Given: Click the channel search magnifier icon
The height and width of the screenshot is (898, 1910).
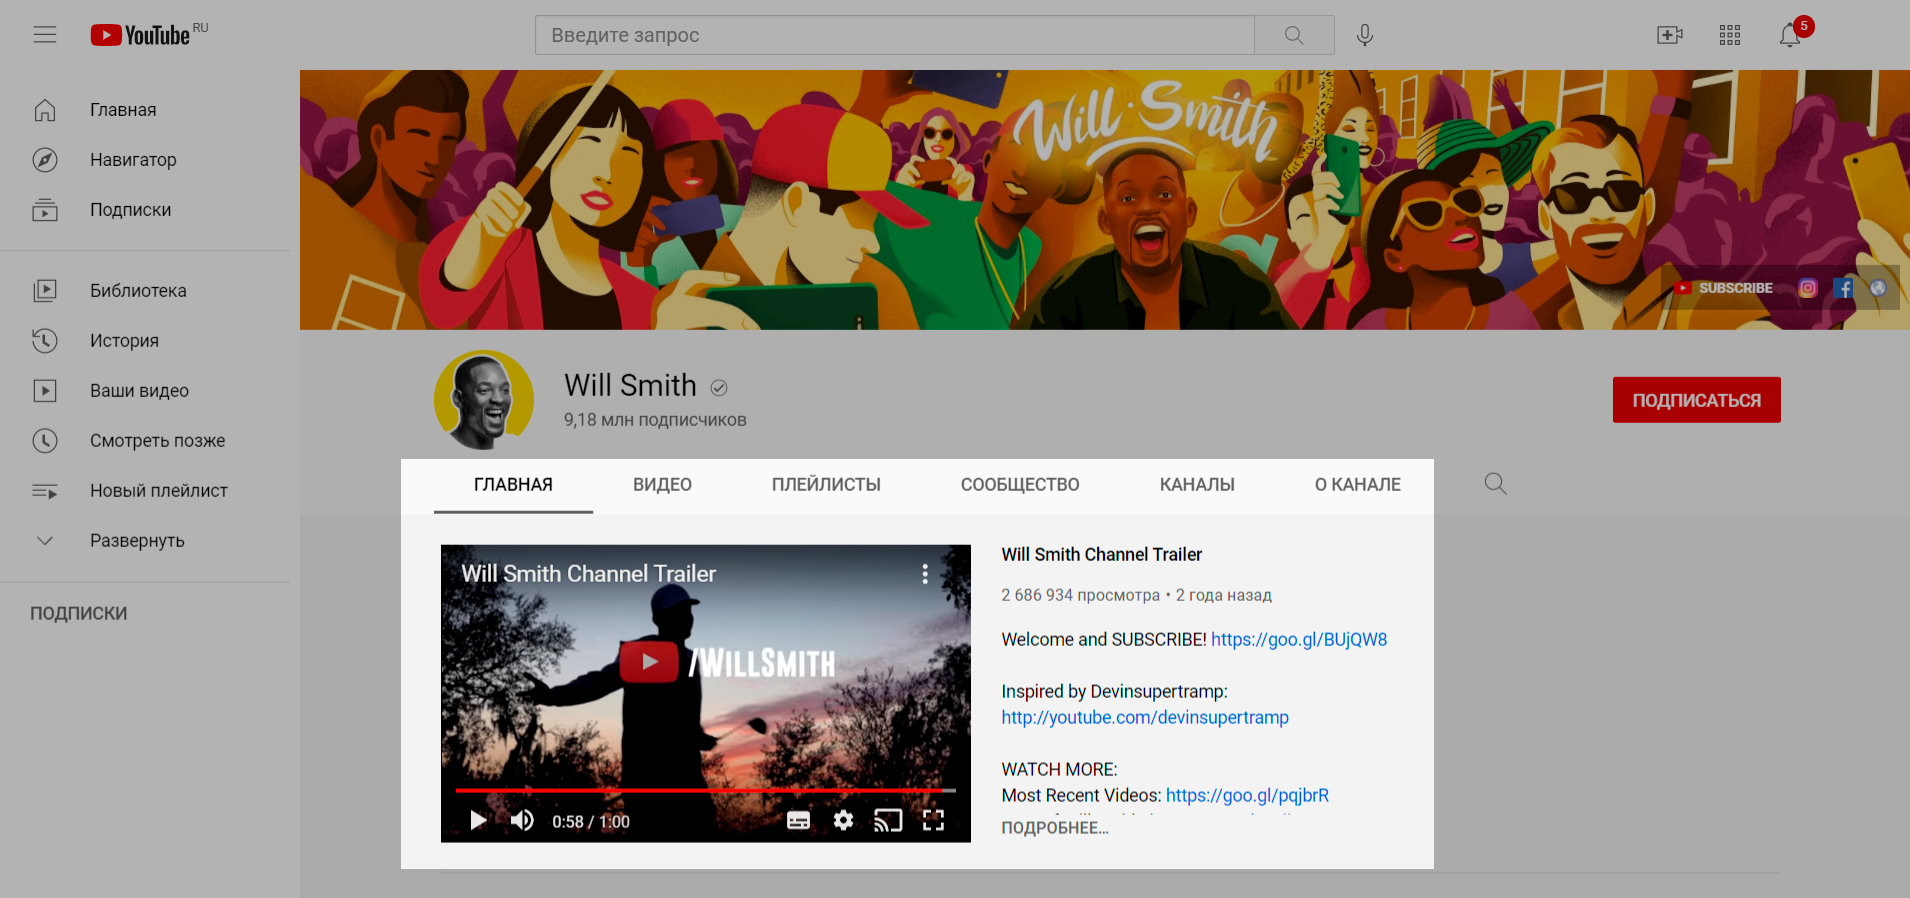Looking at the screenshot, I should coord(1495,484).
